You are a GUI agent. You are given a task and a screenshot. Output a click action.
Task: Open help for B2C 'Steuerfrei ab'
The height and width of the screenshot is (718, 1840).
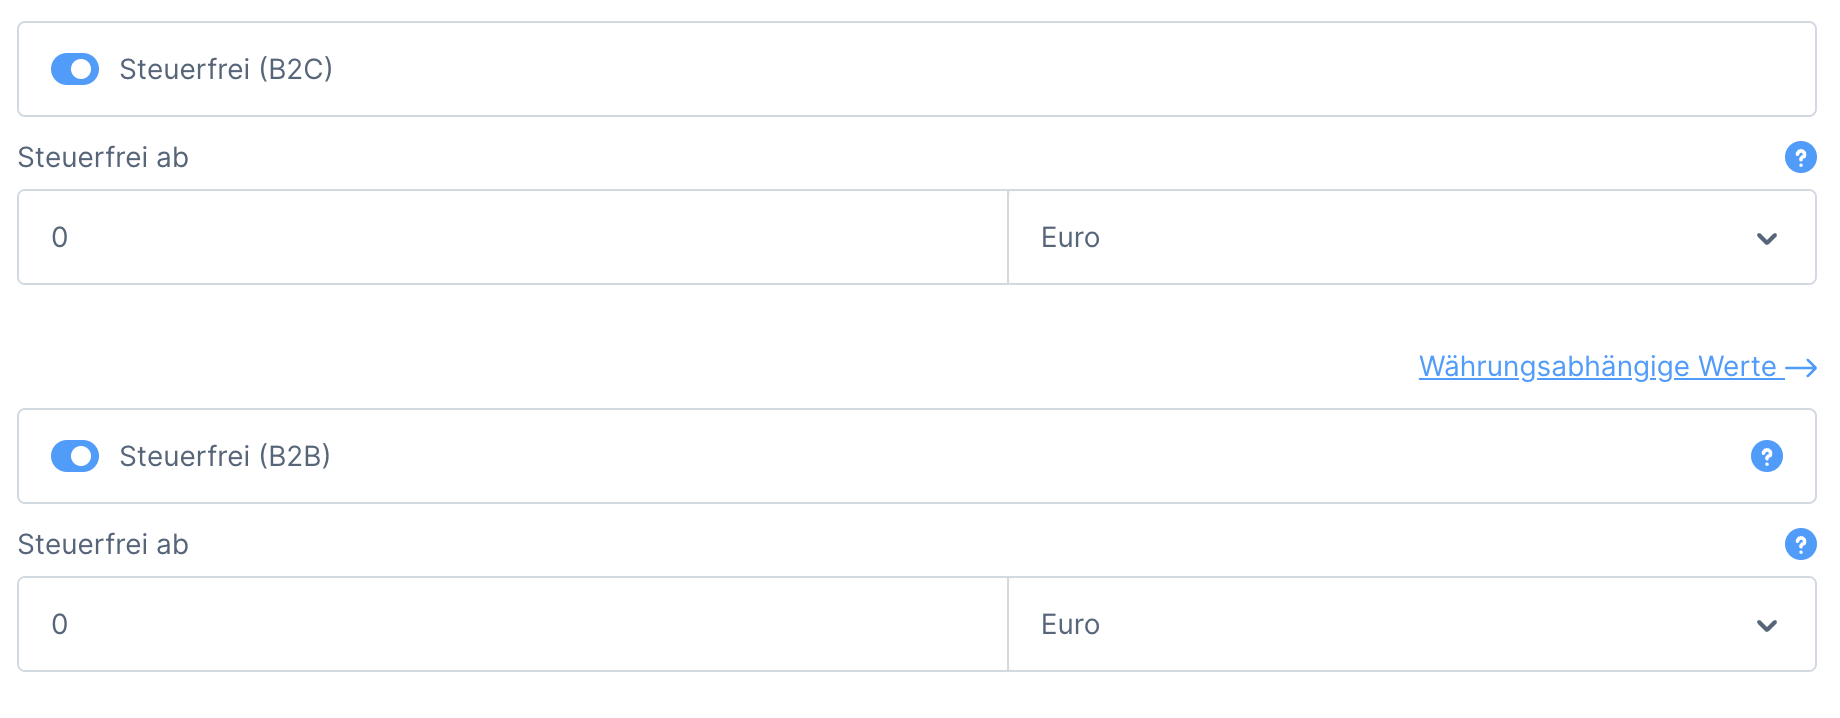tap(1800, 157)
